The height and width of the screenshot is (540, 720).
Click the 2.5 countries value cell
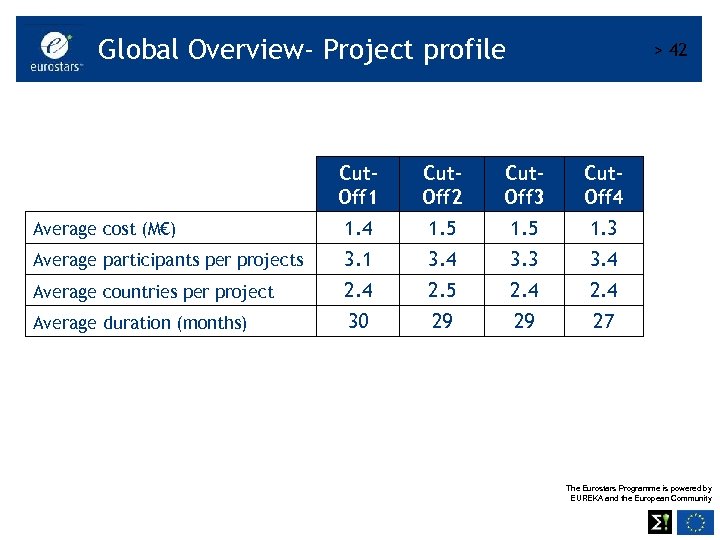[x=442, y=290]
